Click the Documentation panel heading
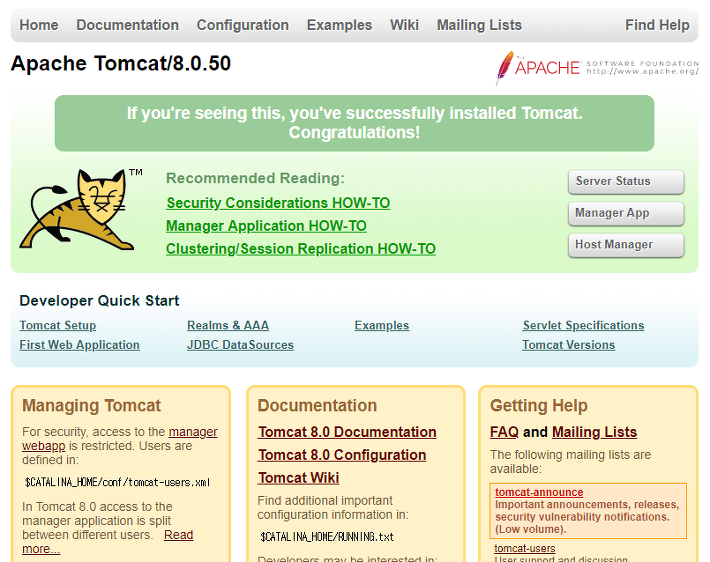 [317, 406]
